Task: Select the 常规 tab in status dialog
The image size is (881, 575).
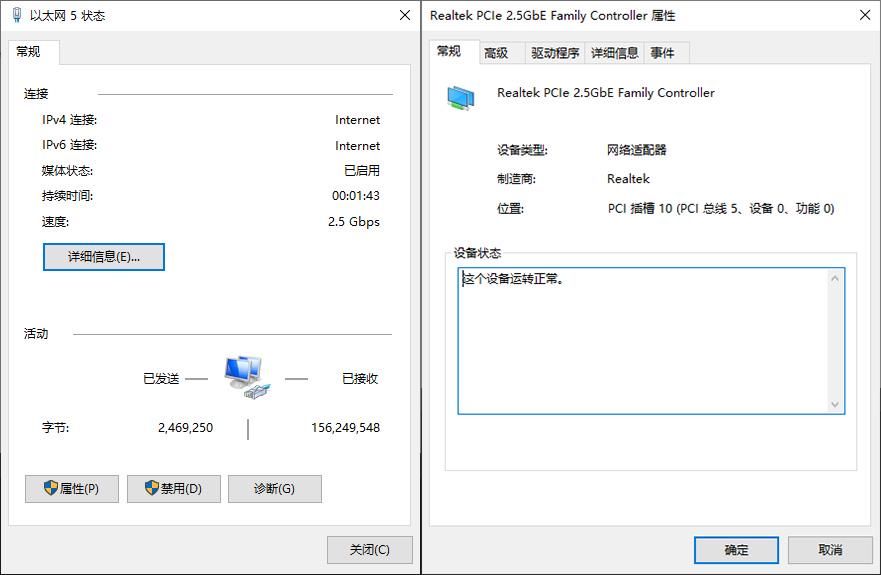Action: click(x=29, y=52)
